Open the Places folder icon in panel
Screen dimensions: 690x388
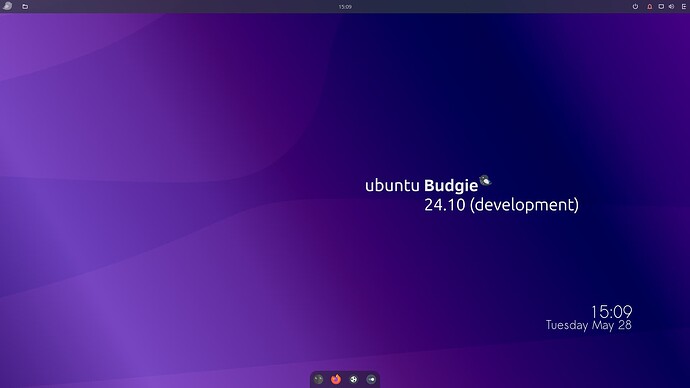[x=25, y=7]
